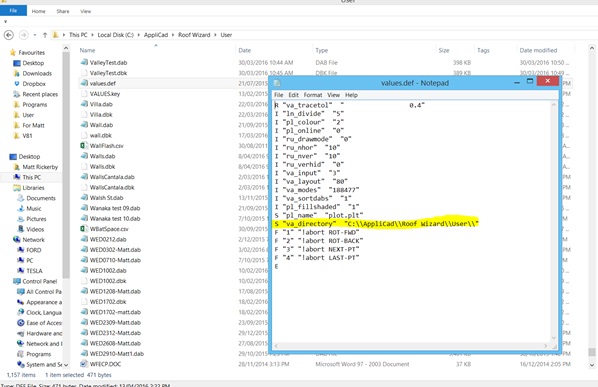Select the Walls.dab file icon
This screenshot has width=598, height=387.
point(84,156)
